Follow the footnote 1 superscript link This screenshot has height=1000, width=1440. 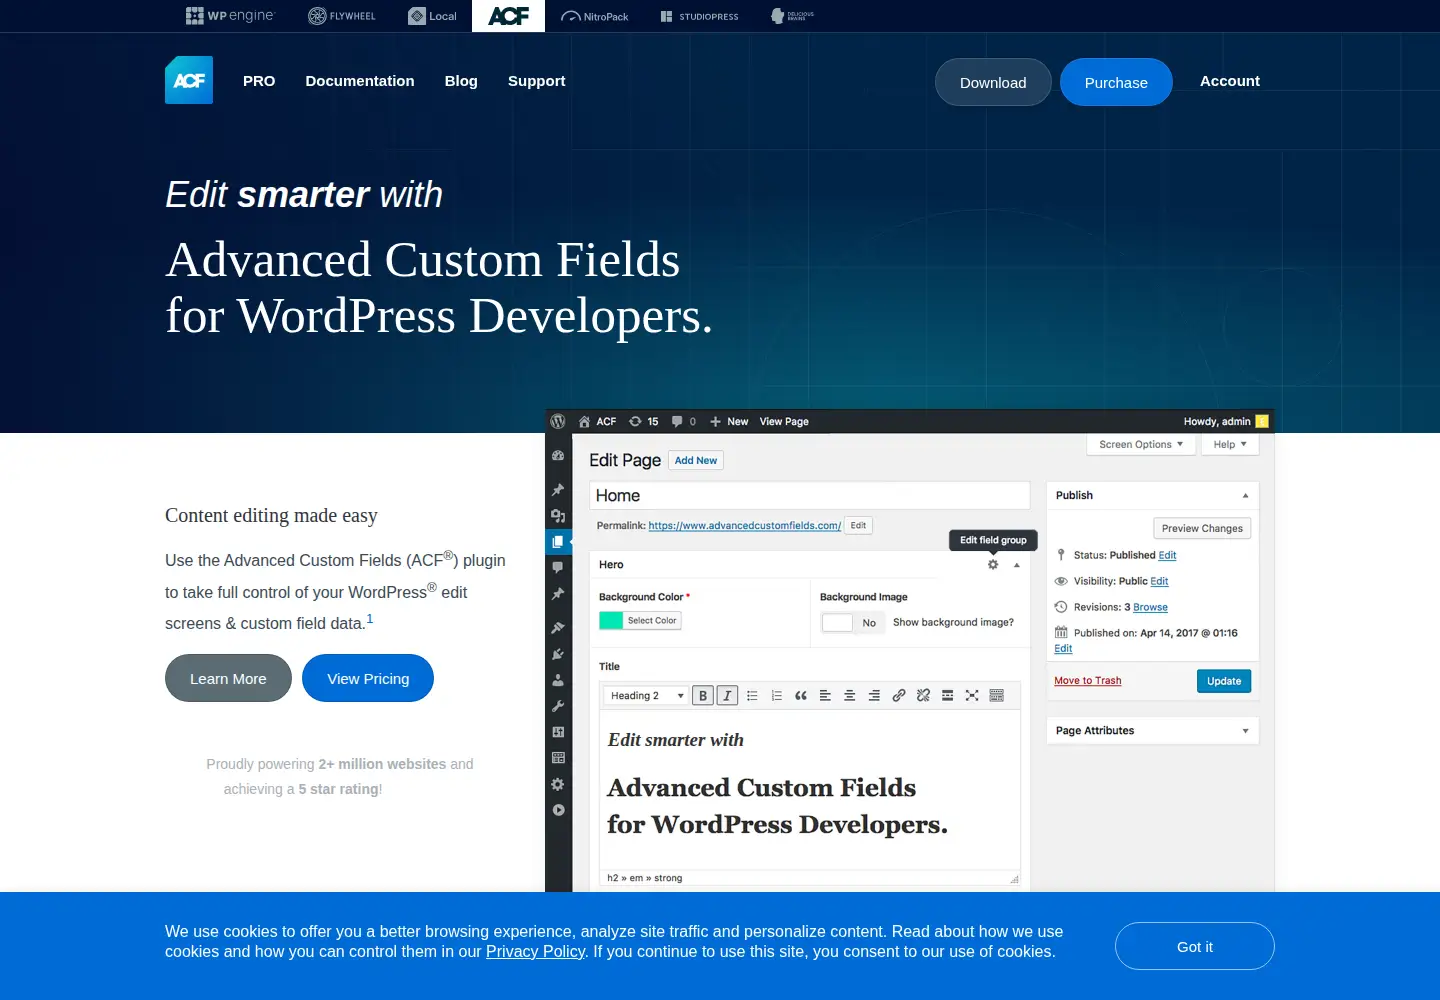(370, 619)
